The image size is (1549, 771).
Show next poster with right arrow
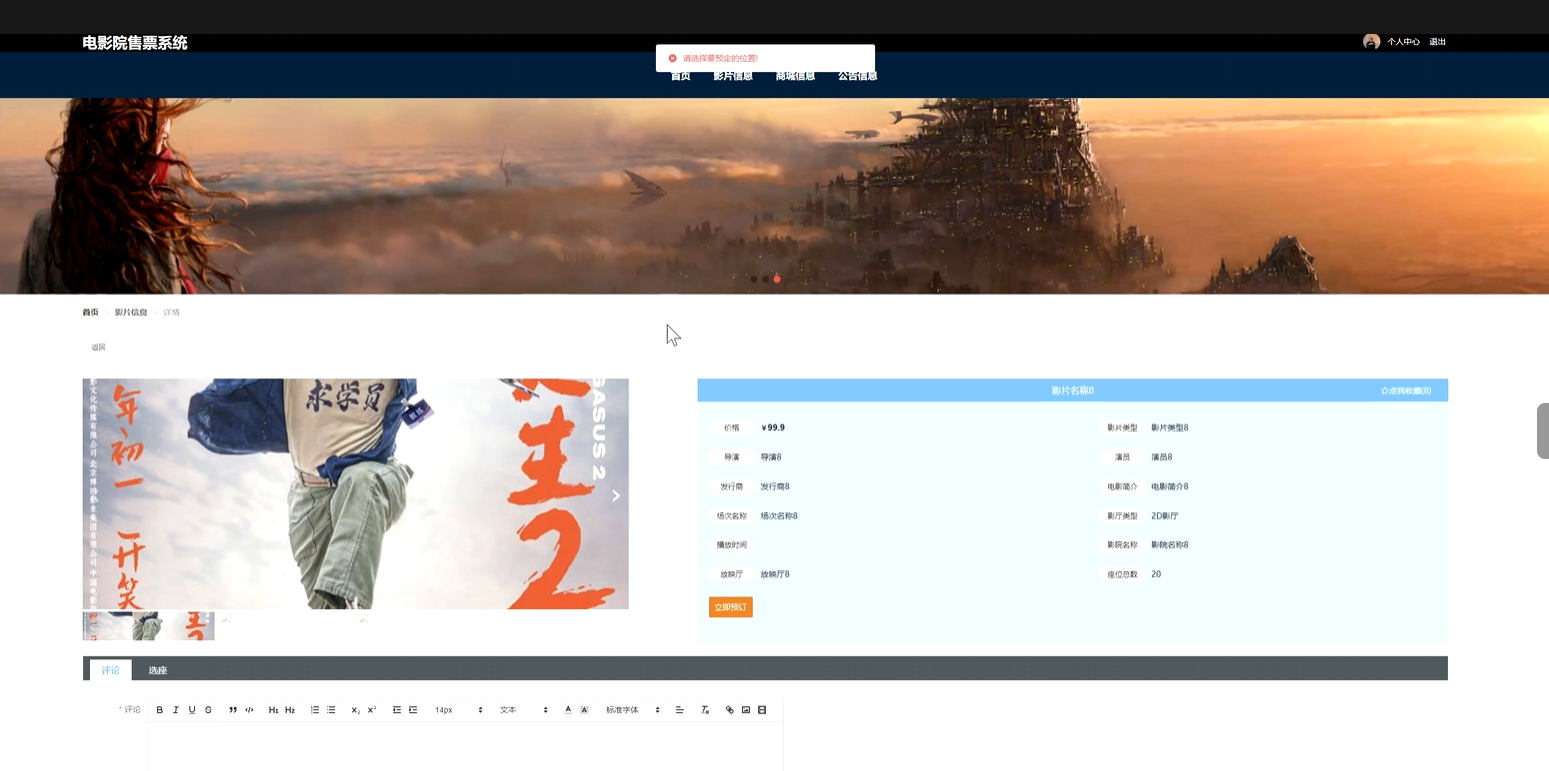(x=616, y=496)
